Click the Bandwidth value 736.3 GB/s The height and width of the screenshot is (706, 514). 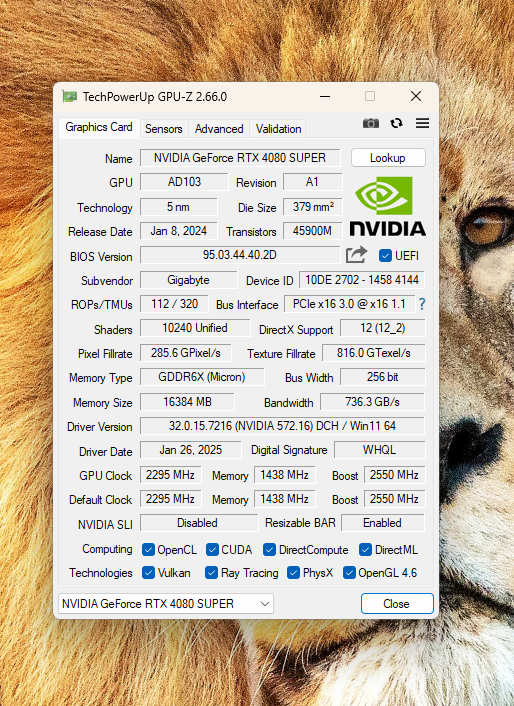(372, 402)
